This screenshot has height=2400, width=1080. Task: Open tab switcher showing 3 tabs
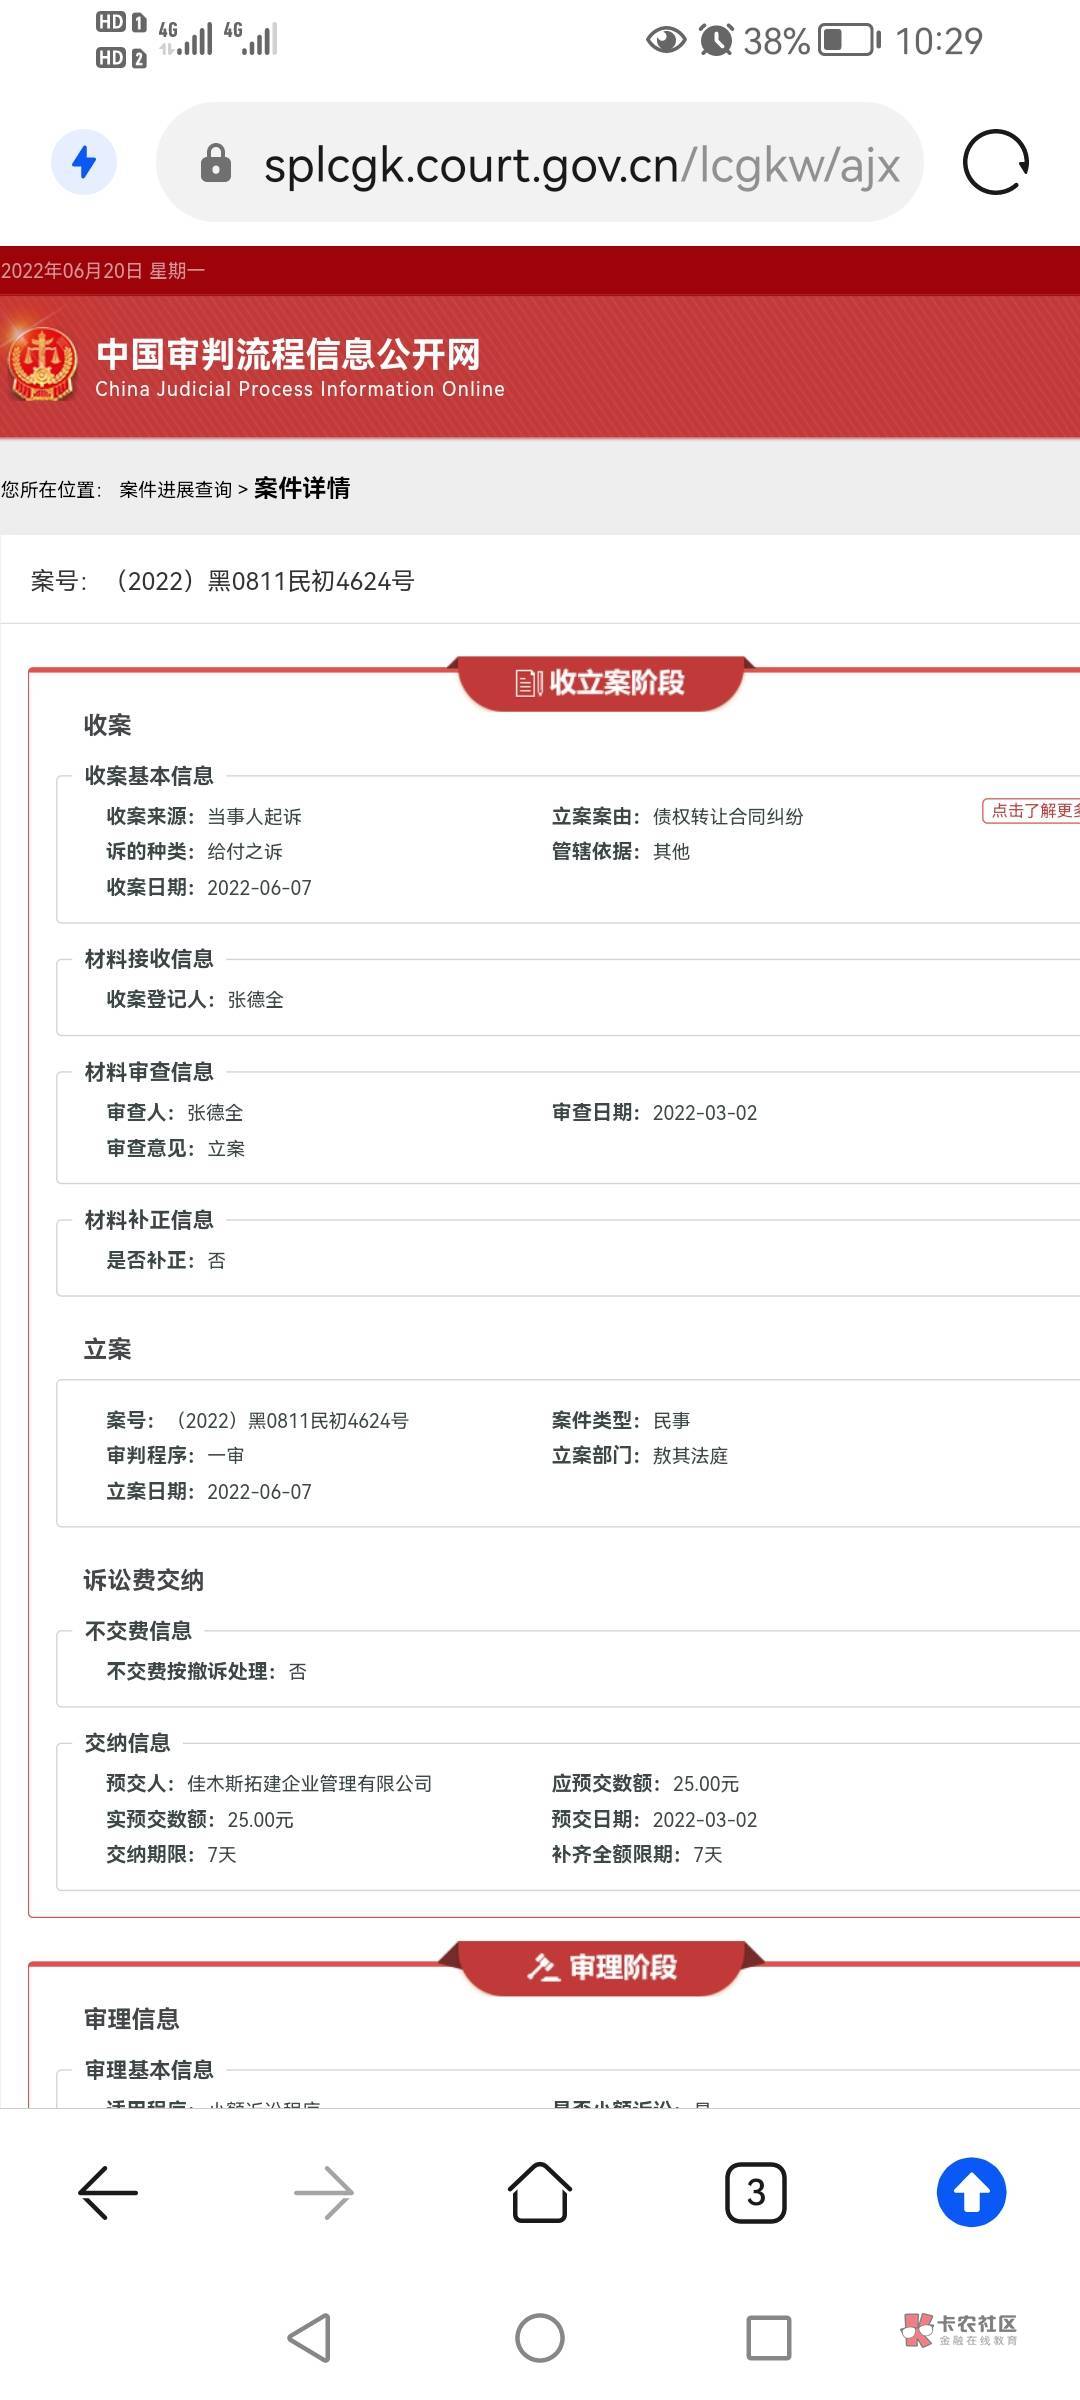click(x=756, y=2193)
